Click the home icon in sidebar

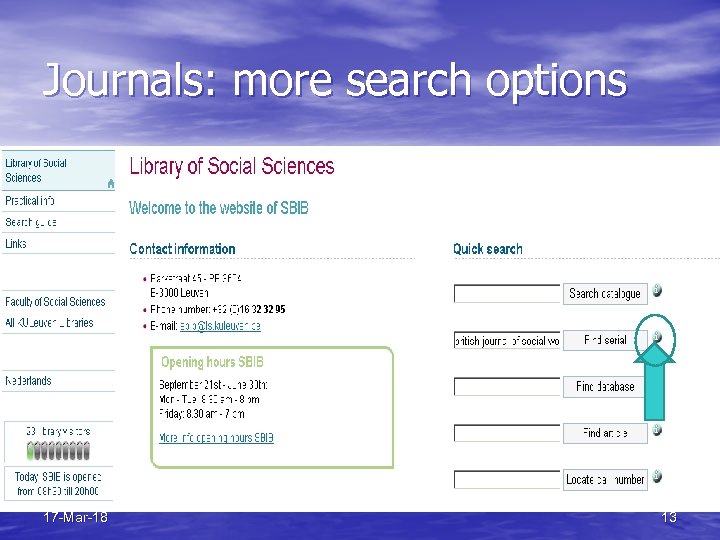pos(111,184)
